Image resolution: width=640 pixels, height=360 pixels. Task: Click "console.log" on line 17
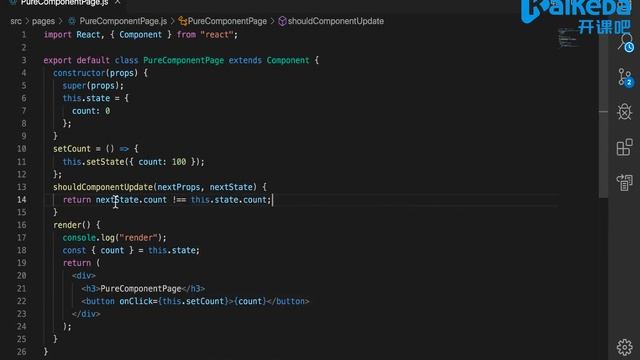89,238
